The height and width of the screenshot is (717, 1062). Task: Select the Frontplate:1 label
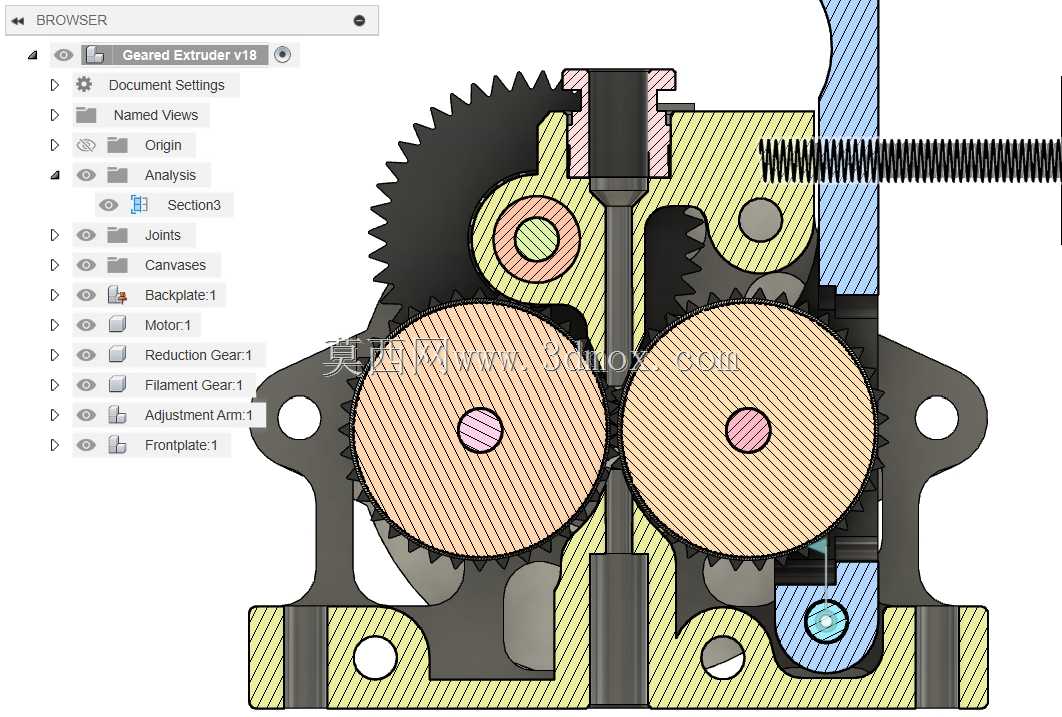[x=181, y=445]
